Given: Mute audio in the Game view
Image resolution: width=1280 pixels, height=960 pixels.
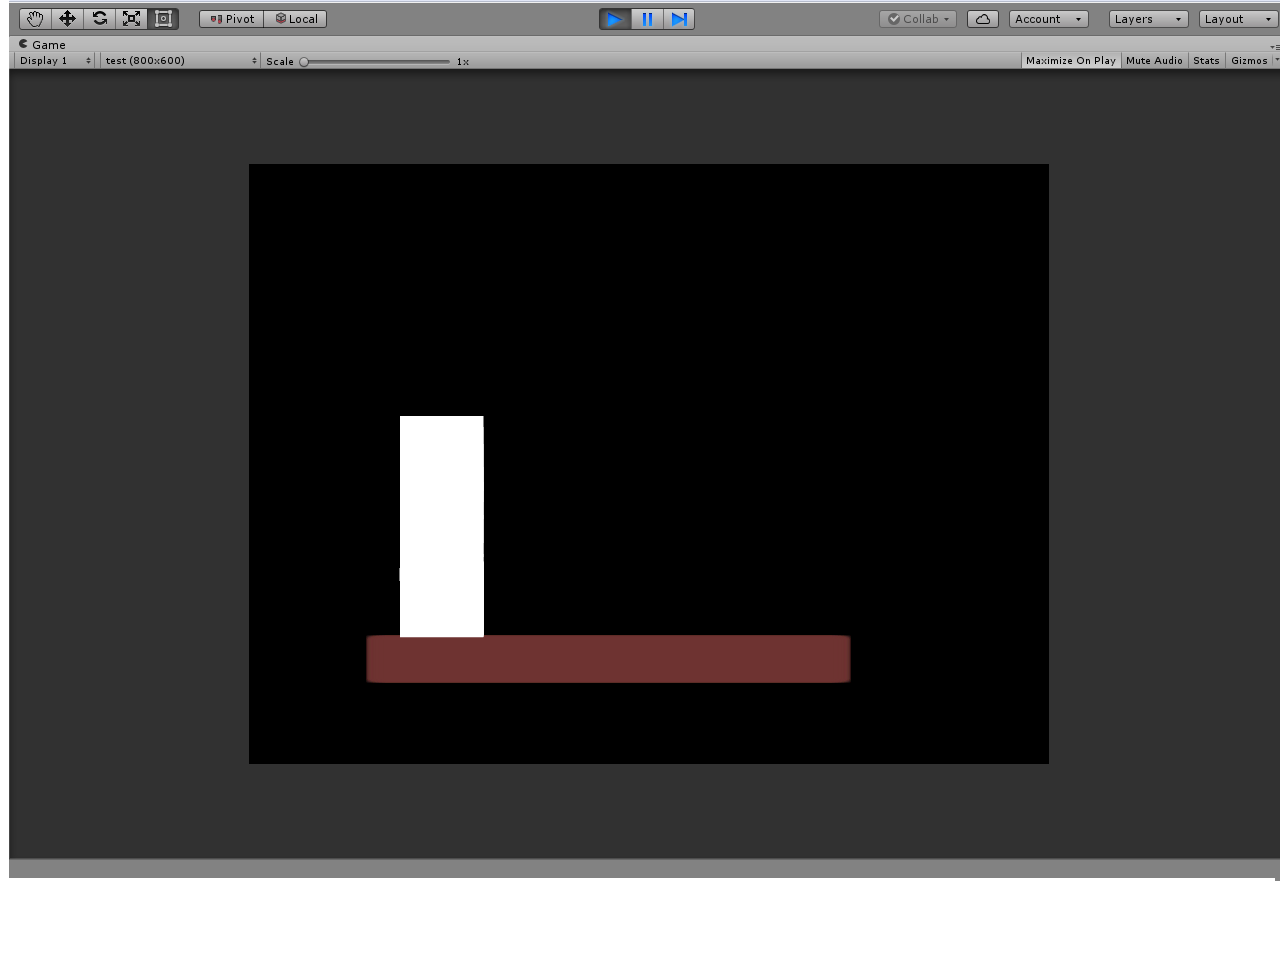Looking at the screenshot, I should point(1154,60).
